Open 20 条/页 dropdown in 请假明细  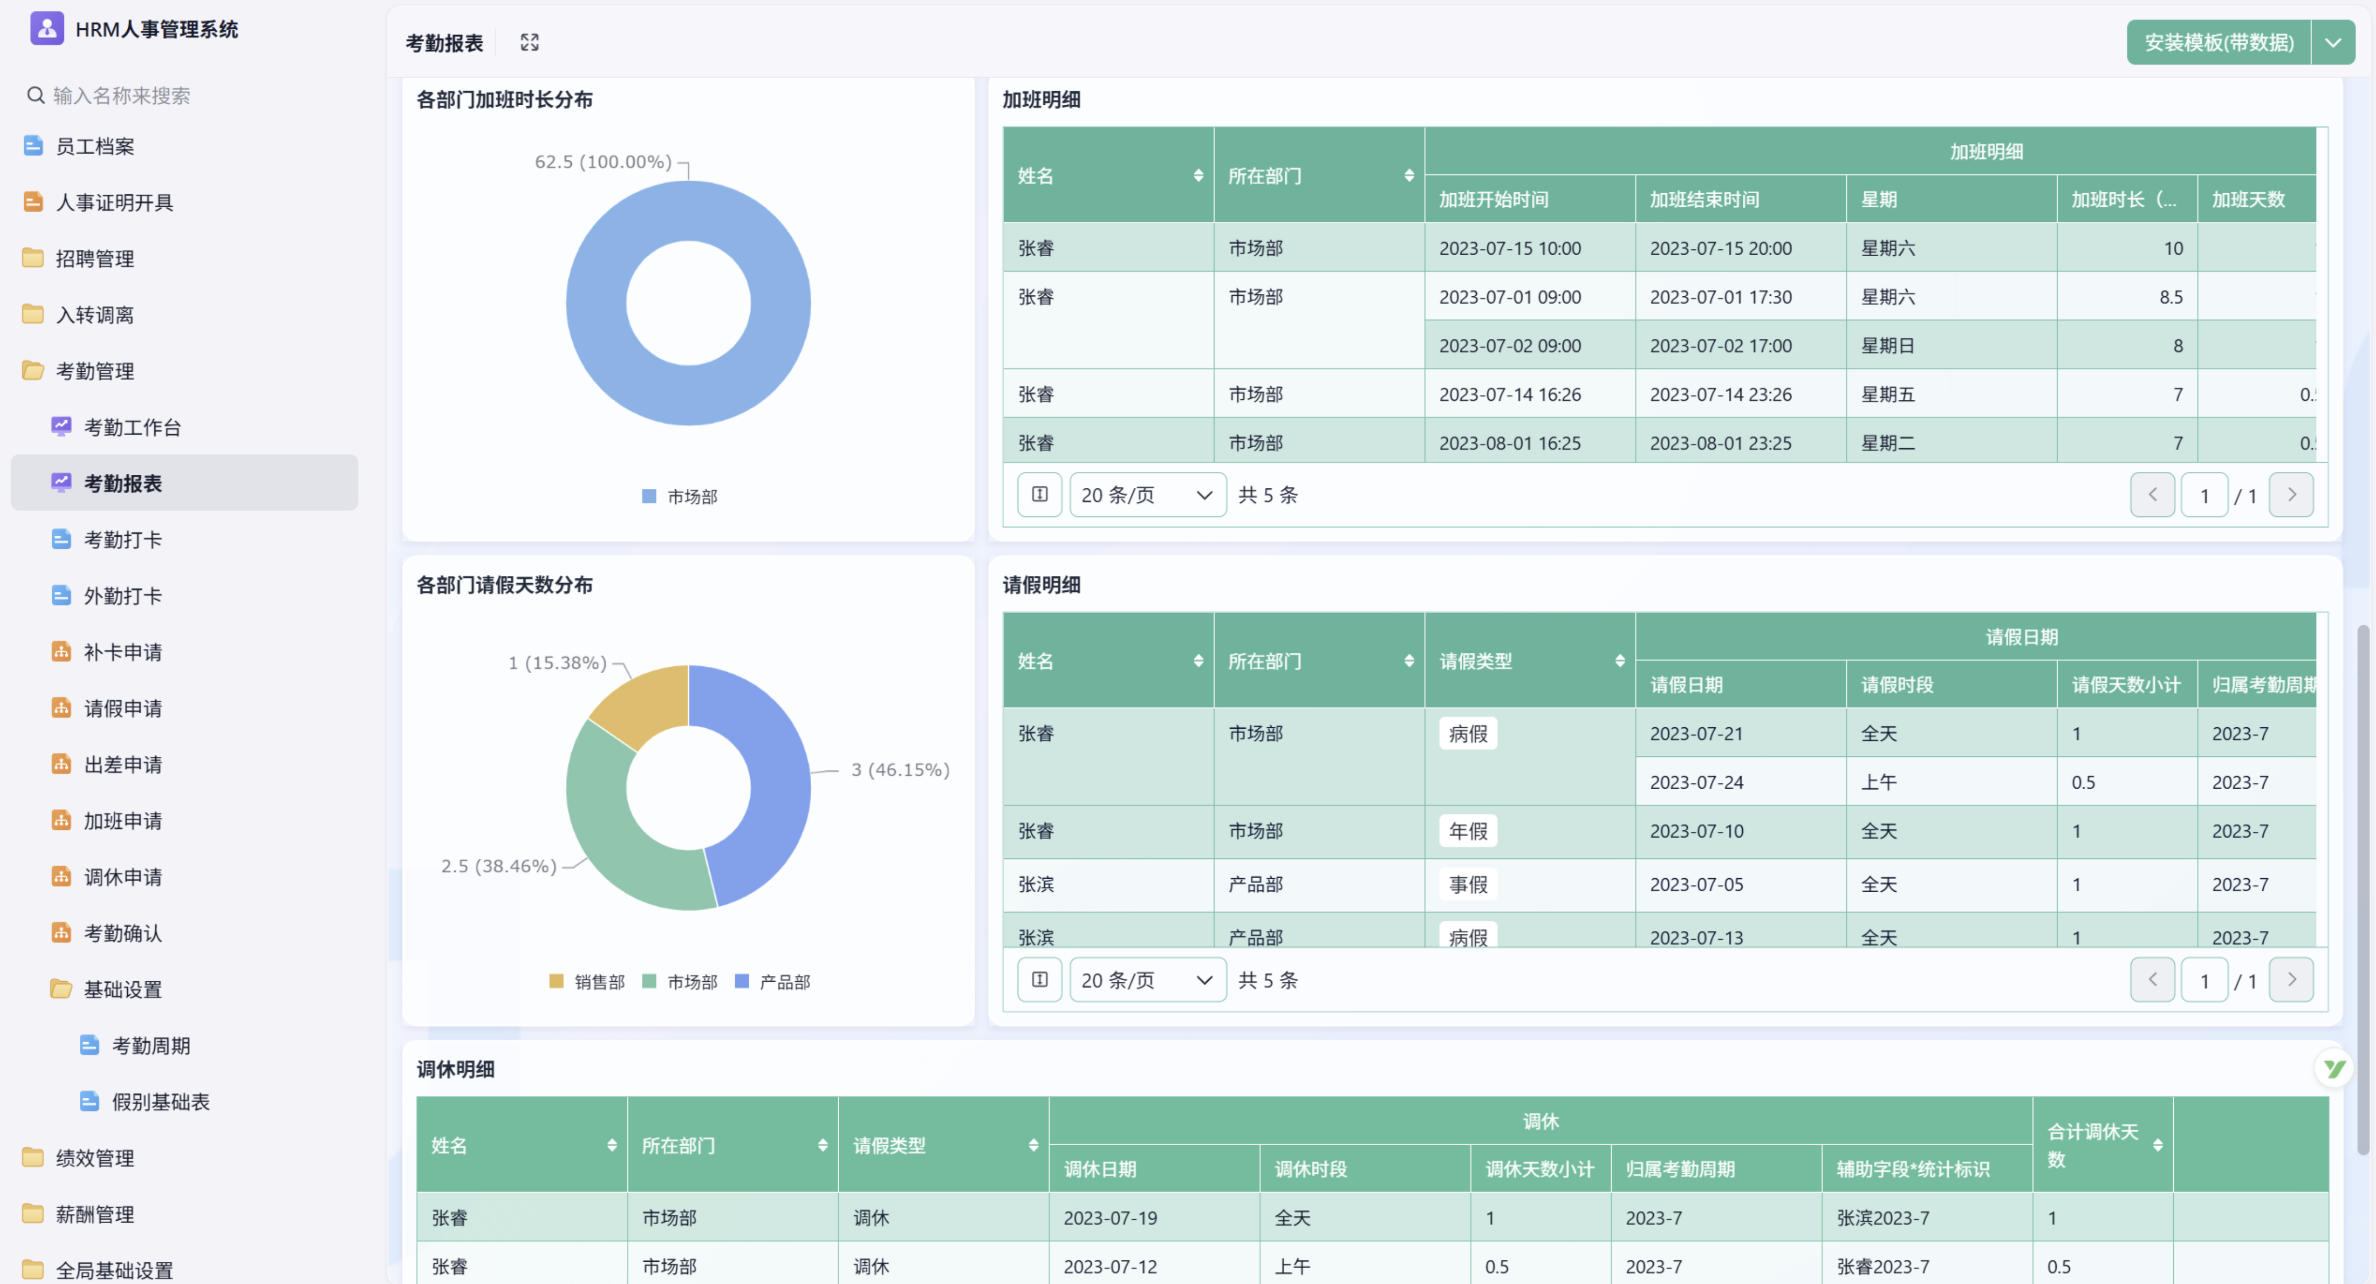(x=1148, y=979)
